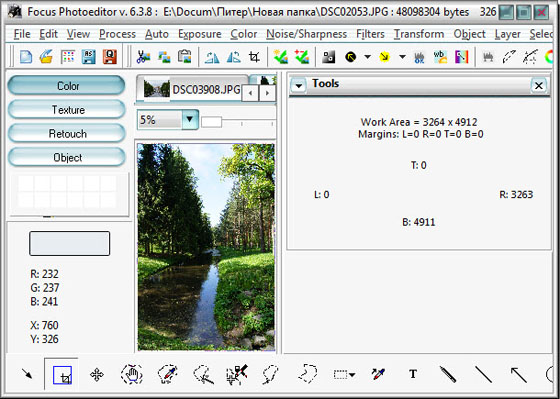Click the black circle arrow icon

pyautogui.click(x=351, y=57)
